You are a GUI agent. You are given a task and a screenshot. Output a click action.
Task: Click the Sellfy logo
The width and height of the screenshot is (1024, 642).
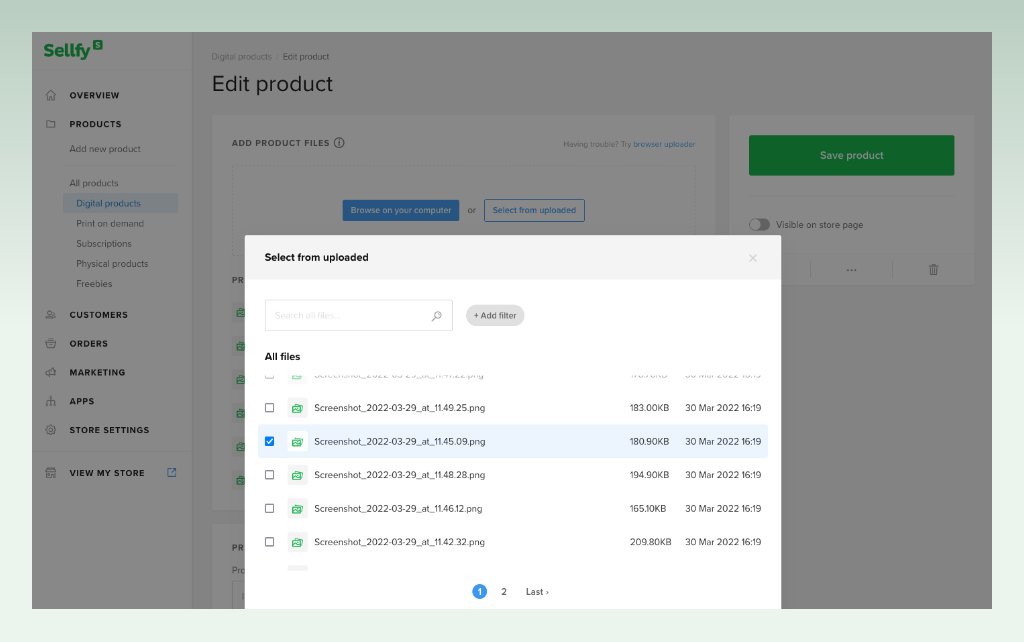click(x=73, y=50)
